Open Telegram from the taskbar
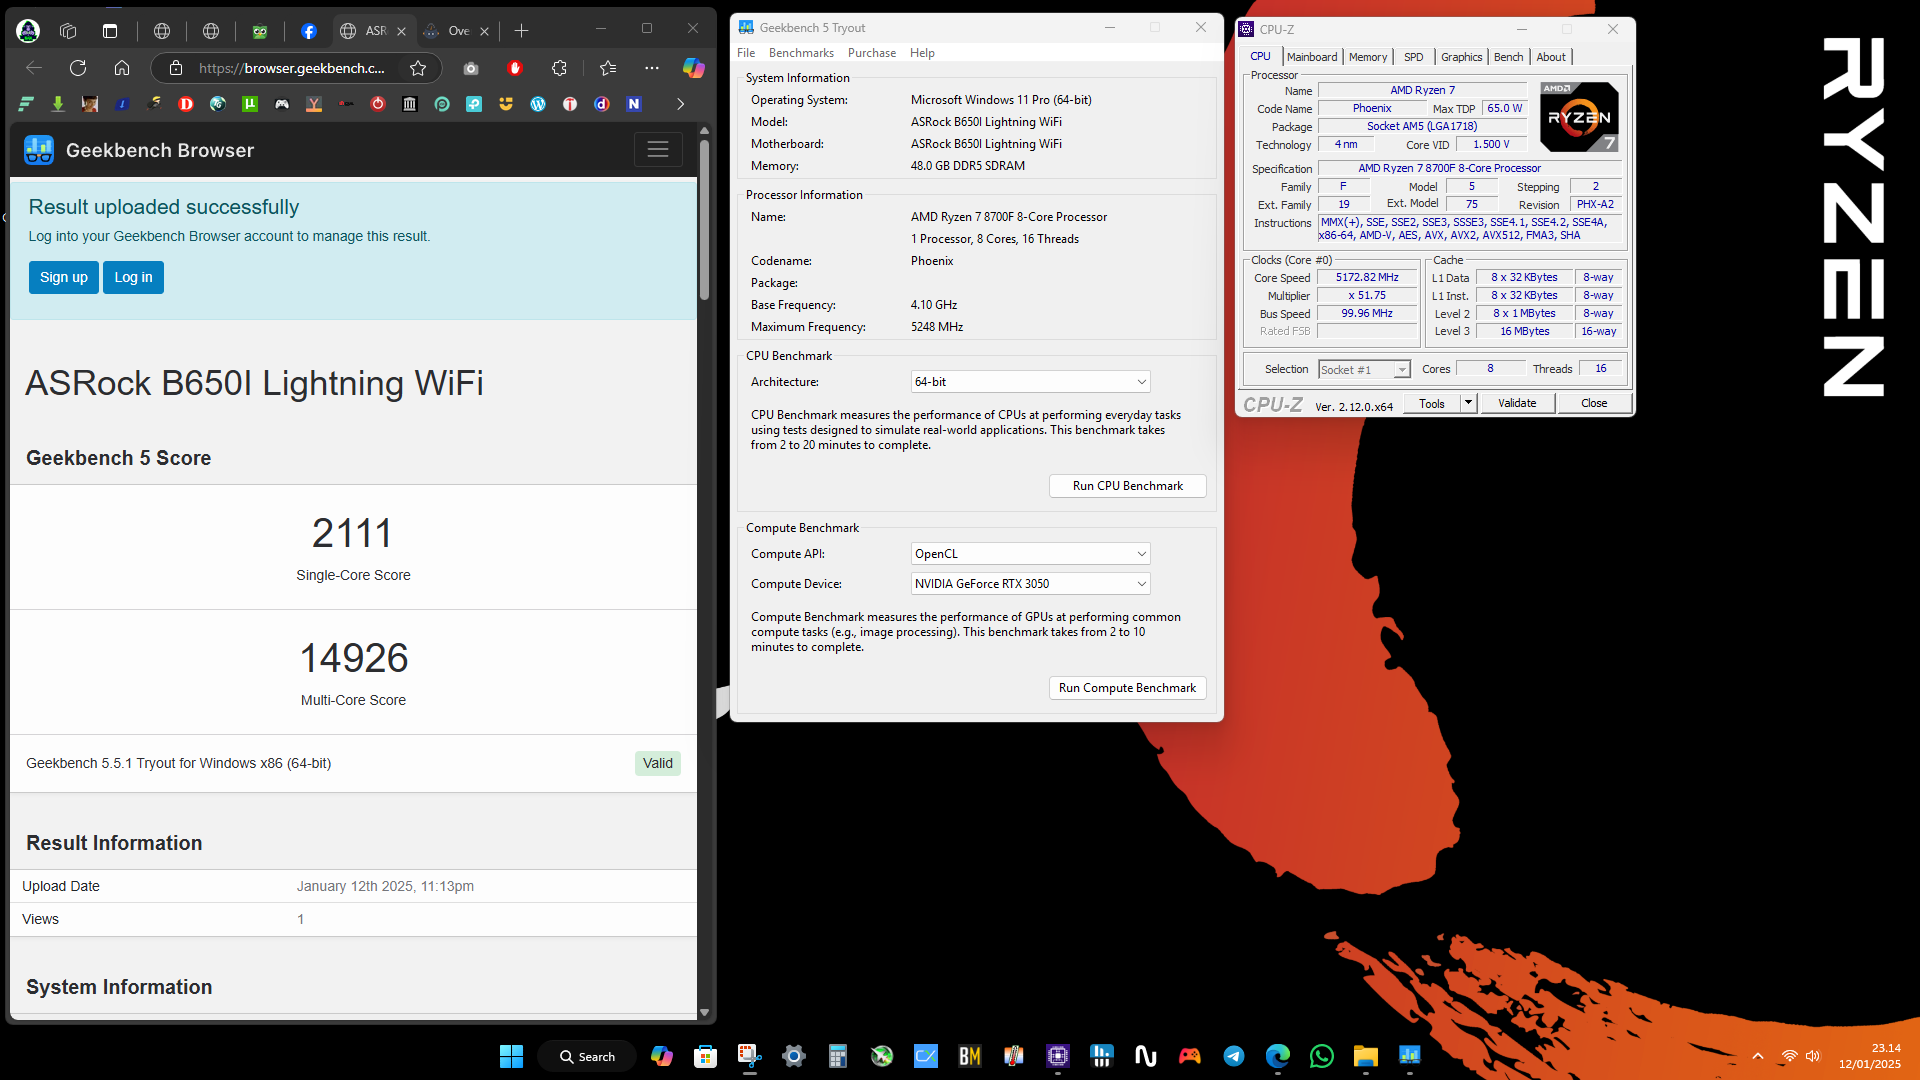 (1234, 1056)
